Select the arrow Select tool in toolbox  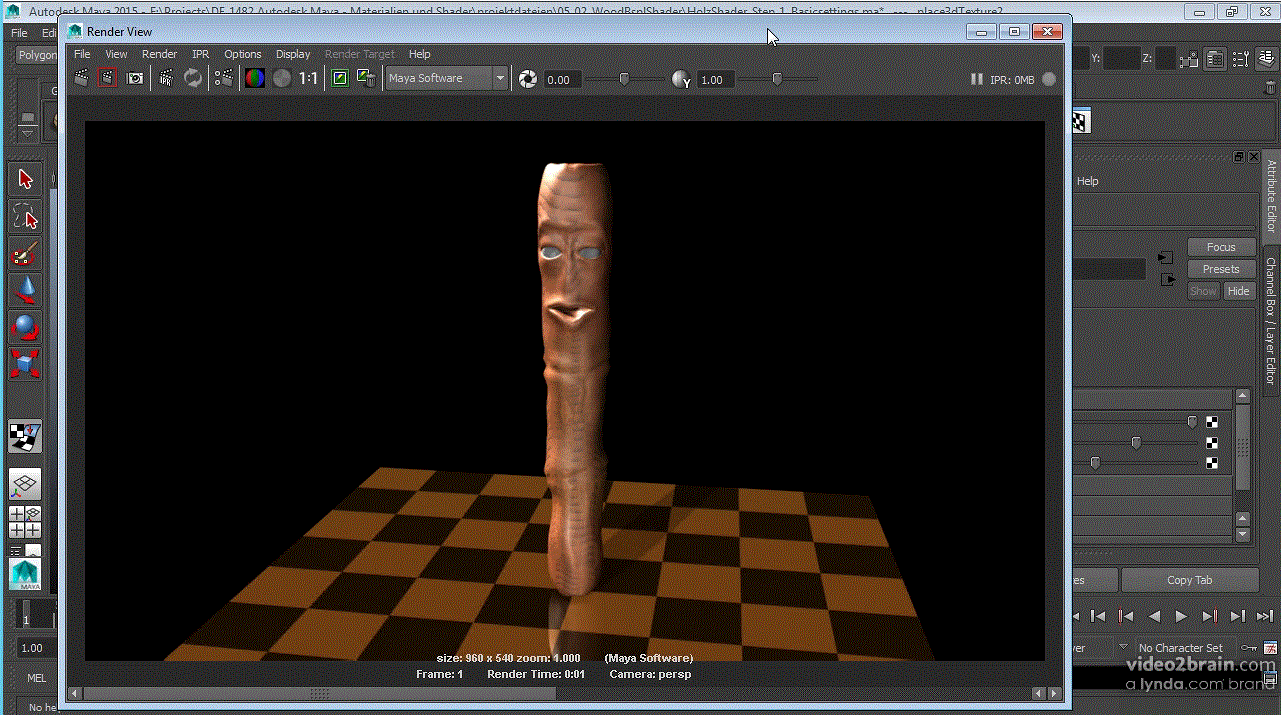(26, 179)
